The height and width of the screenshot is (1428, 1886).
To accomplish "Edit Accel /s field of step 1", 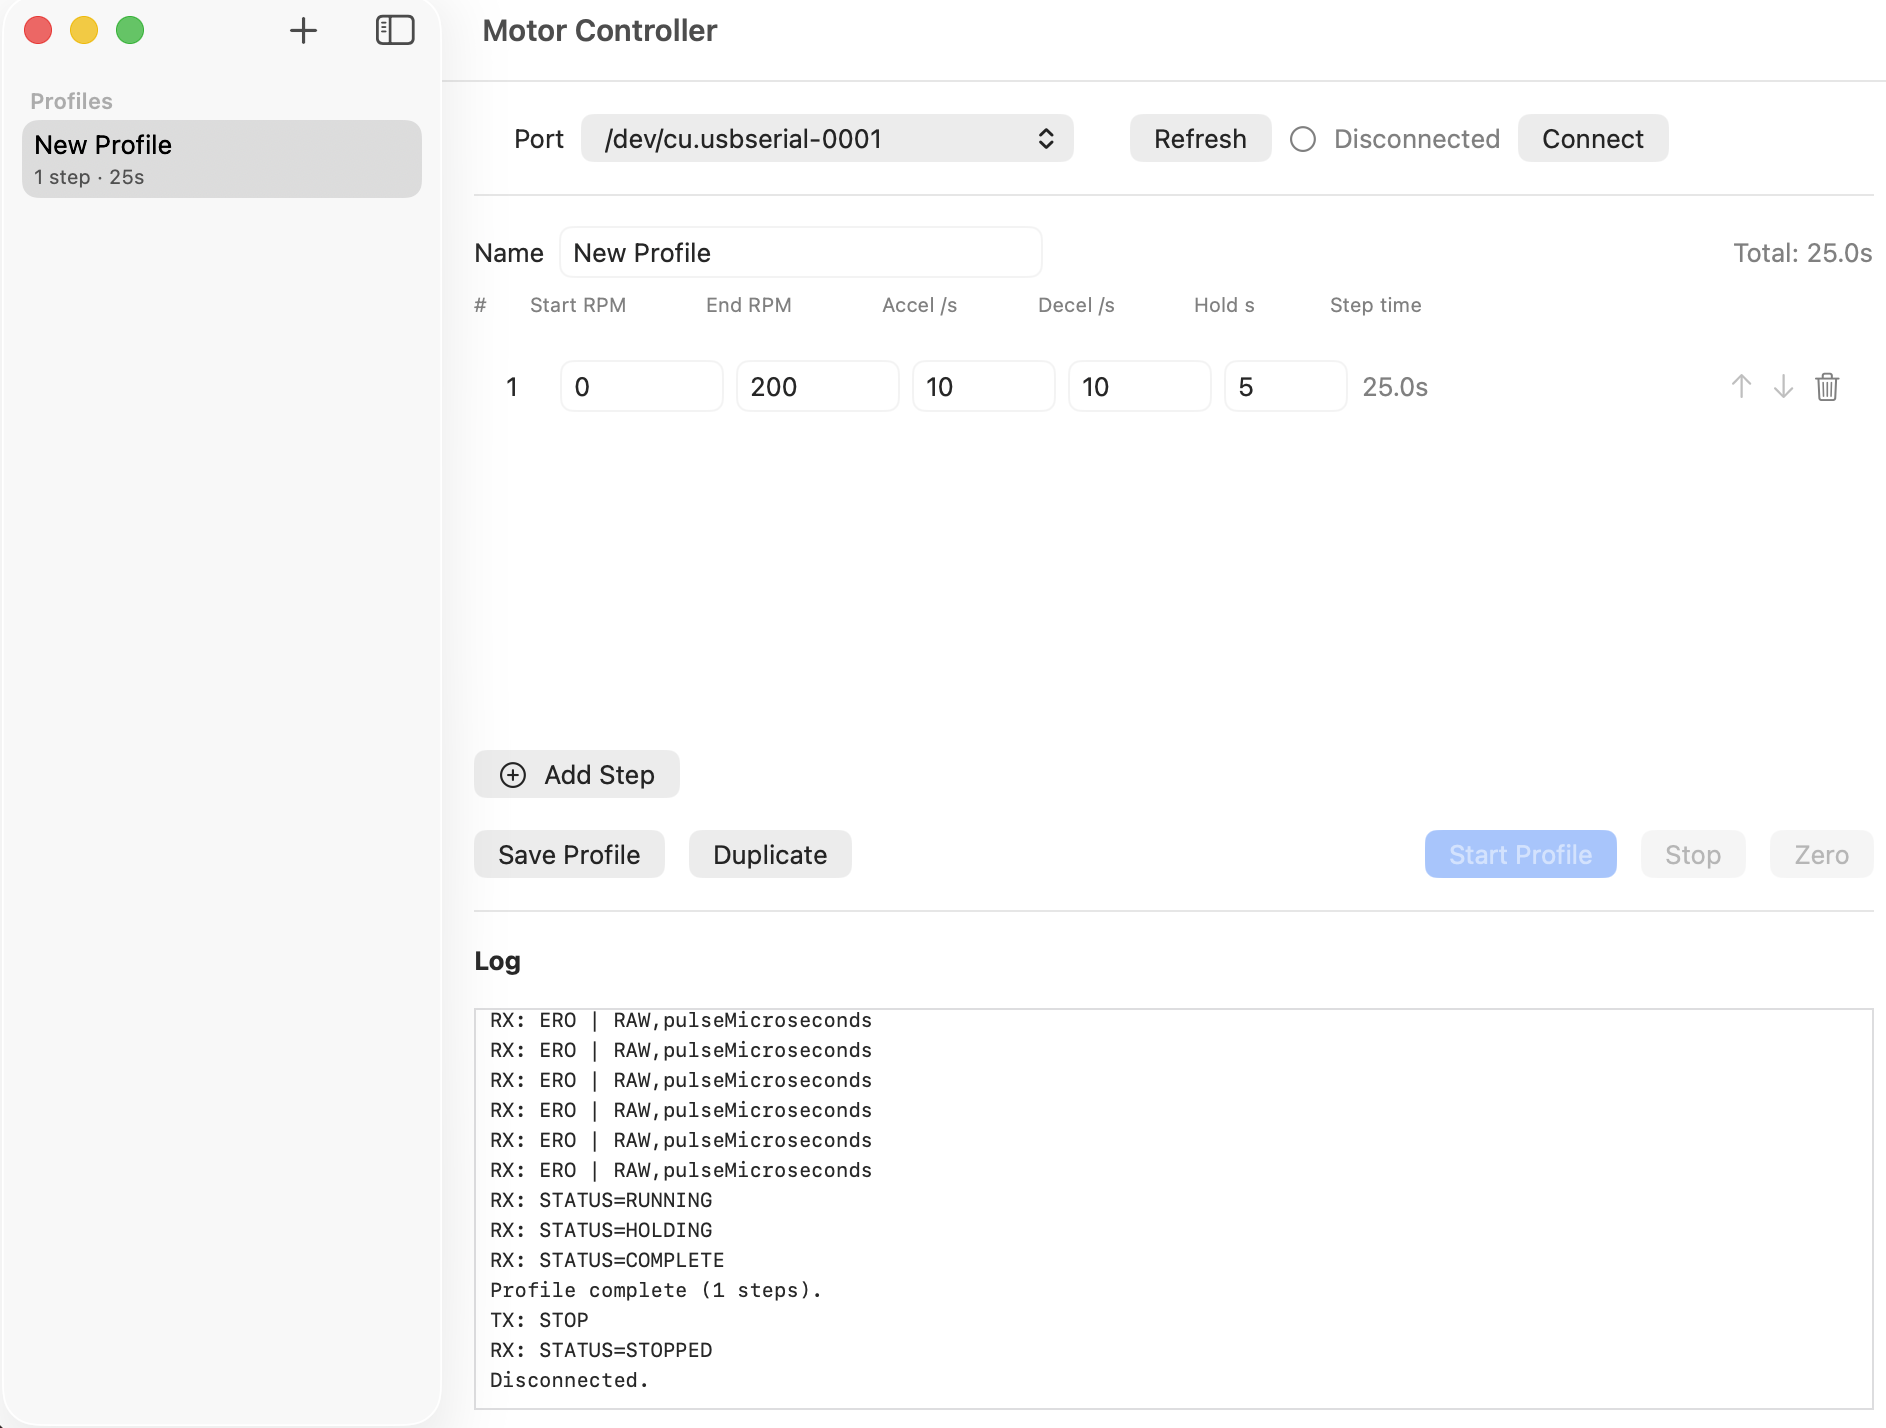I will 983,386.
